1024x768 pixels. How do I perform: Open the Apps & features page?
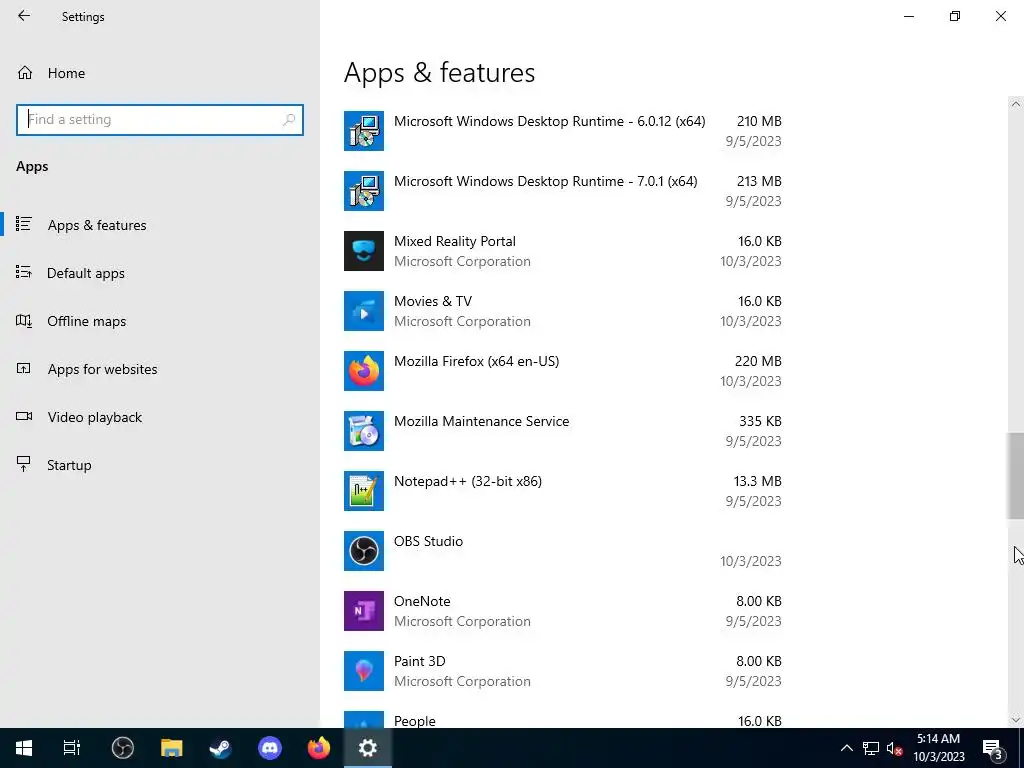point(97,225)
